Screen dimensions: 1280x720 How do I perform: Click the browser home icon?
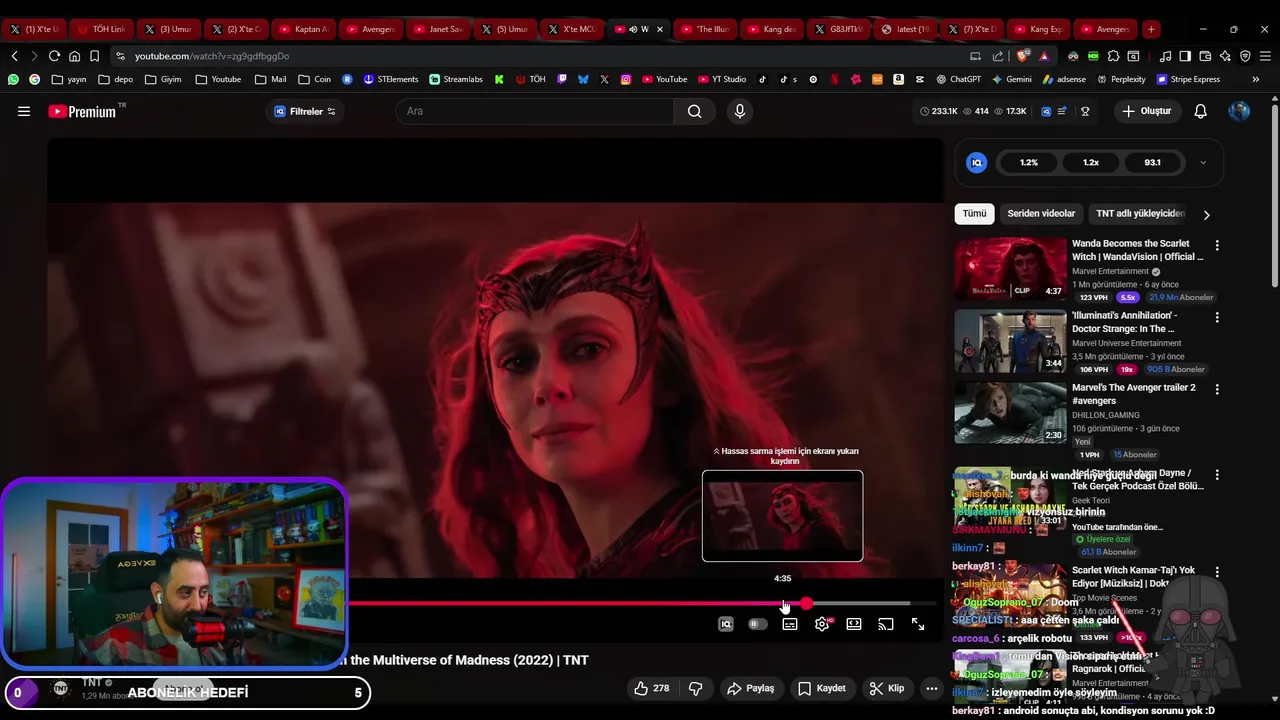[x=74, y=56]
